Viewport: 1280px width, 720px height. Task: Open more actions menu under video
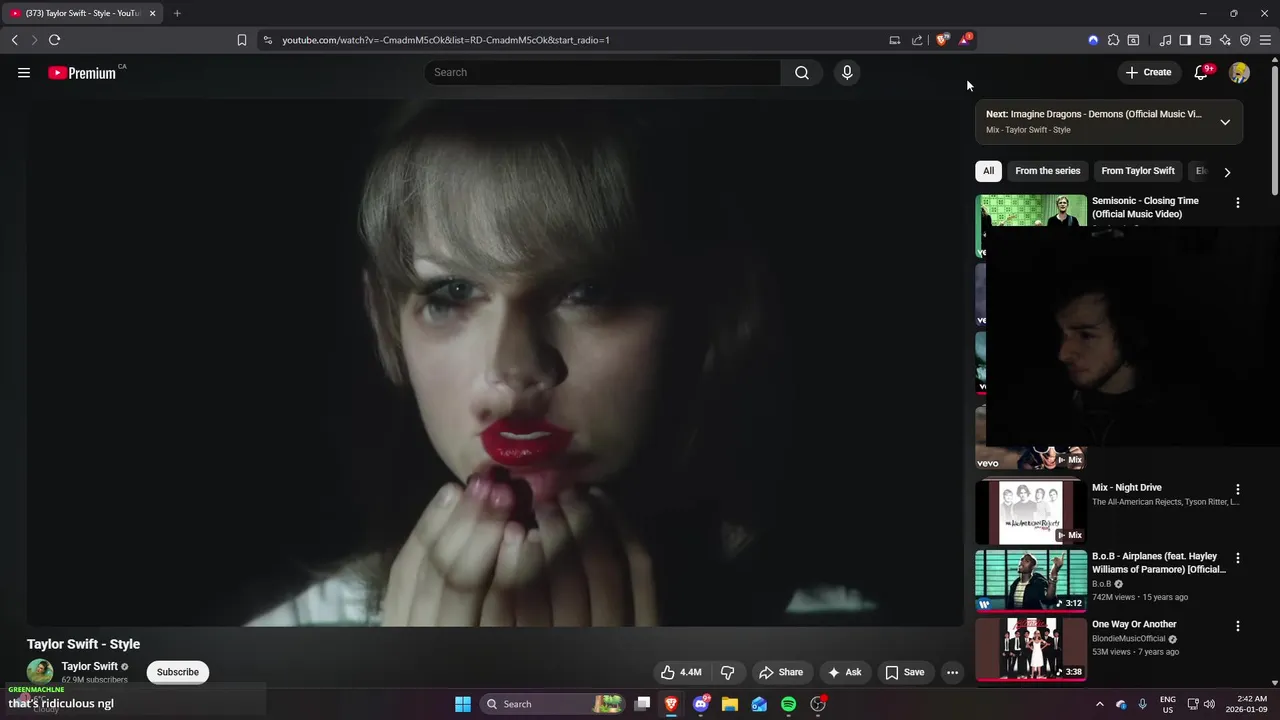(x=952, y=672)
